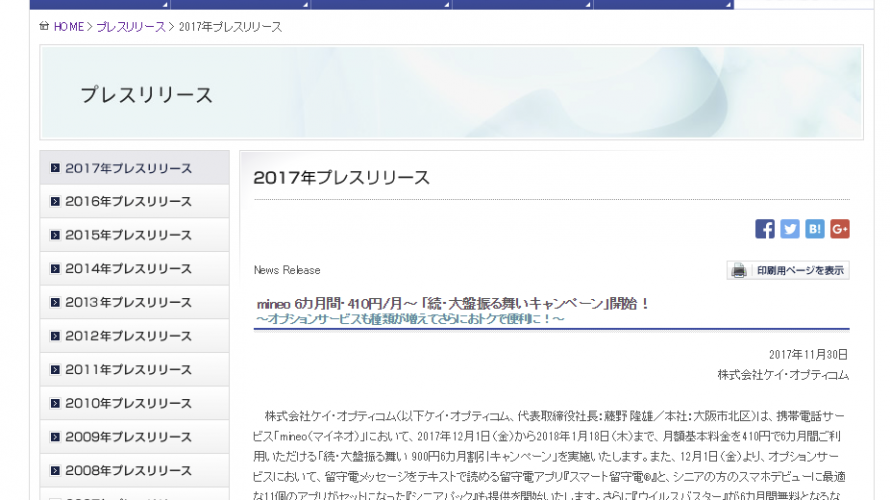
Task: Click the arrow icon beside 2011年プレスリリース
Action: click(x=55, y=369)
